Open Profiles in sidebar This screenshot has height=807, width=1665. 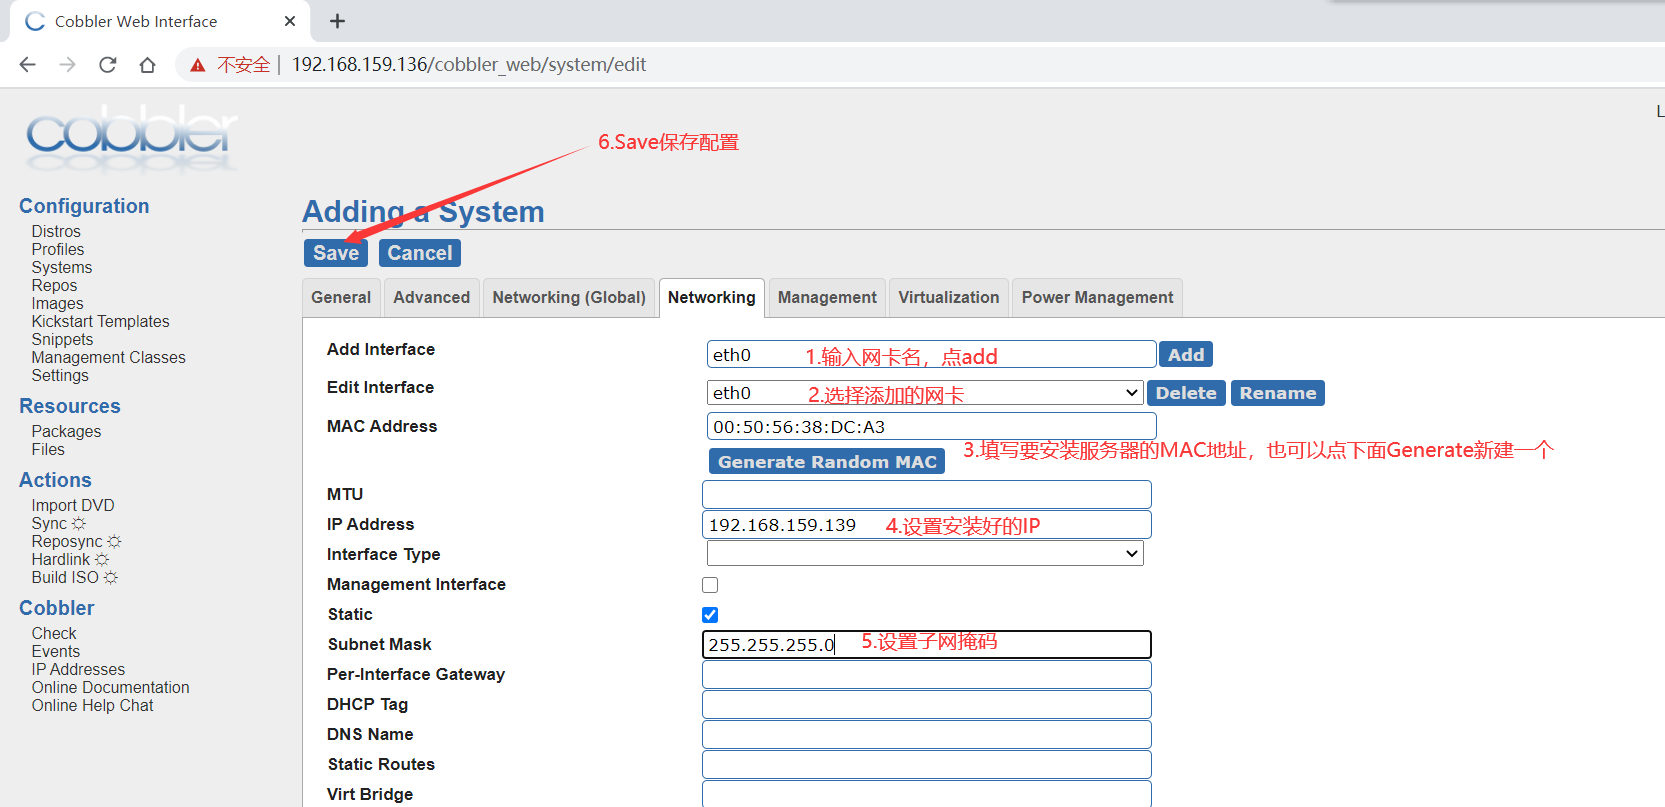pyautogui.click(x=58, y=250)
